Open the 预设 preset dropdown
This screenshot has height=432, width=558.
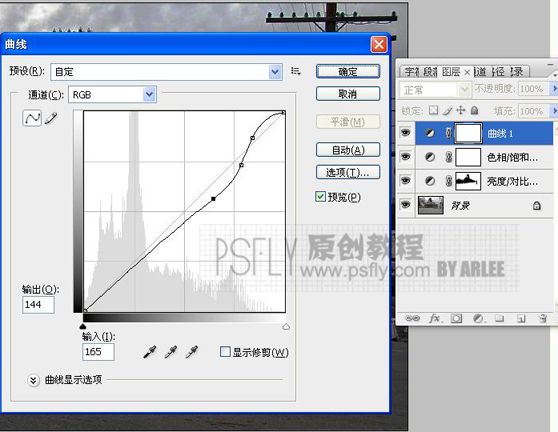(275, 72)
